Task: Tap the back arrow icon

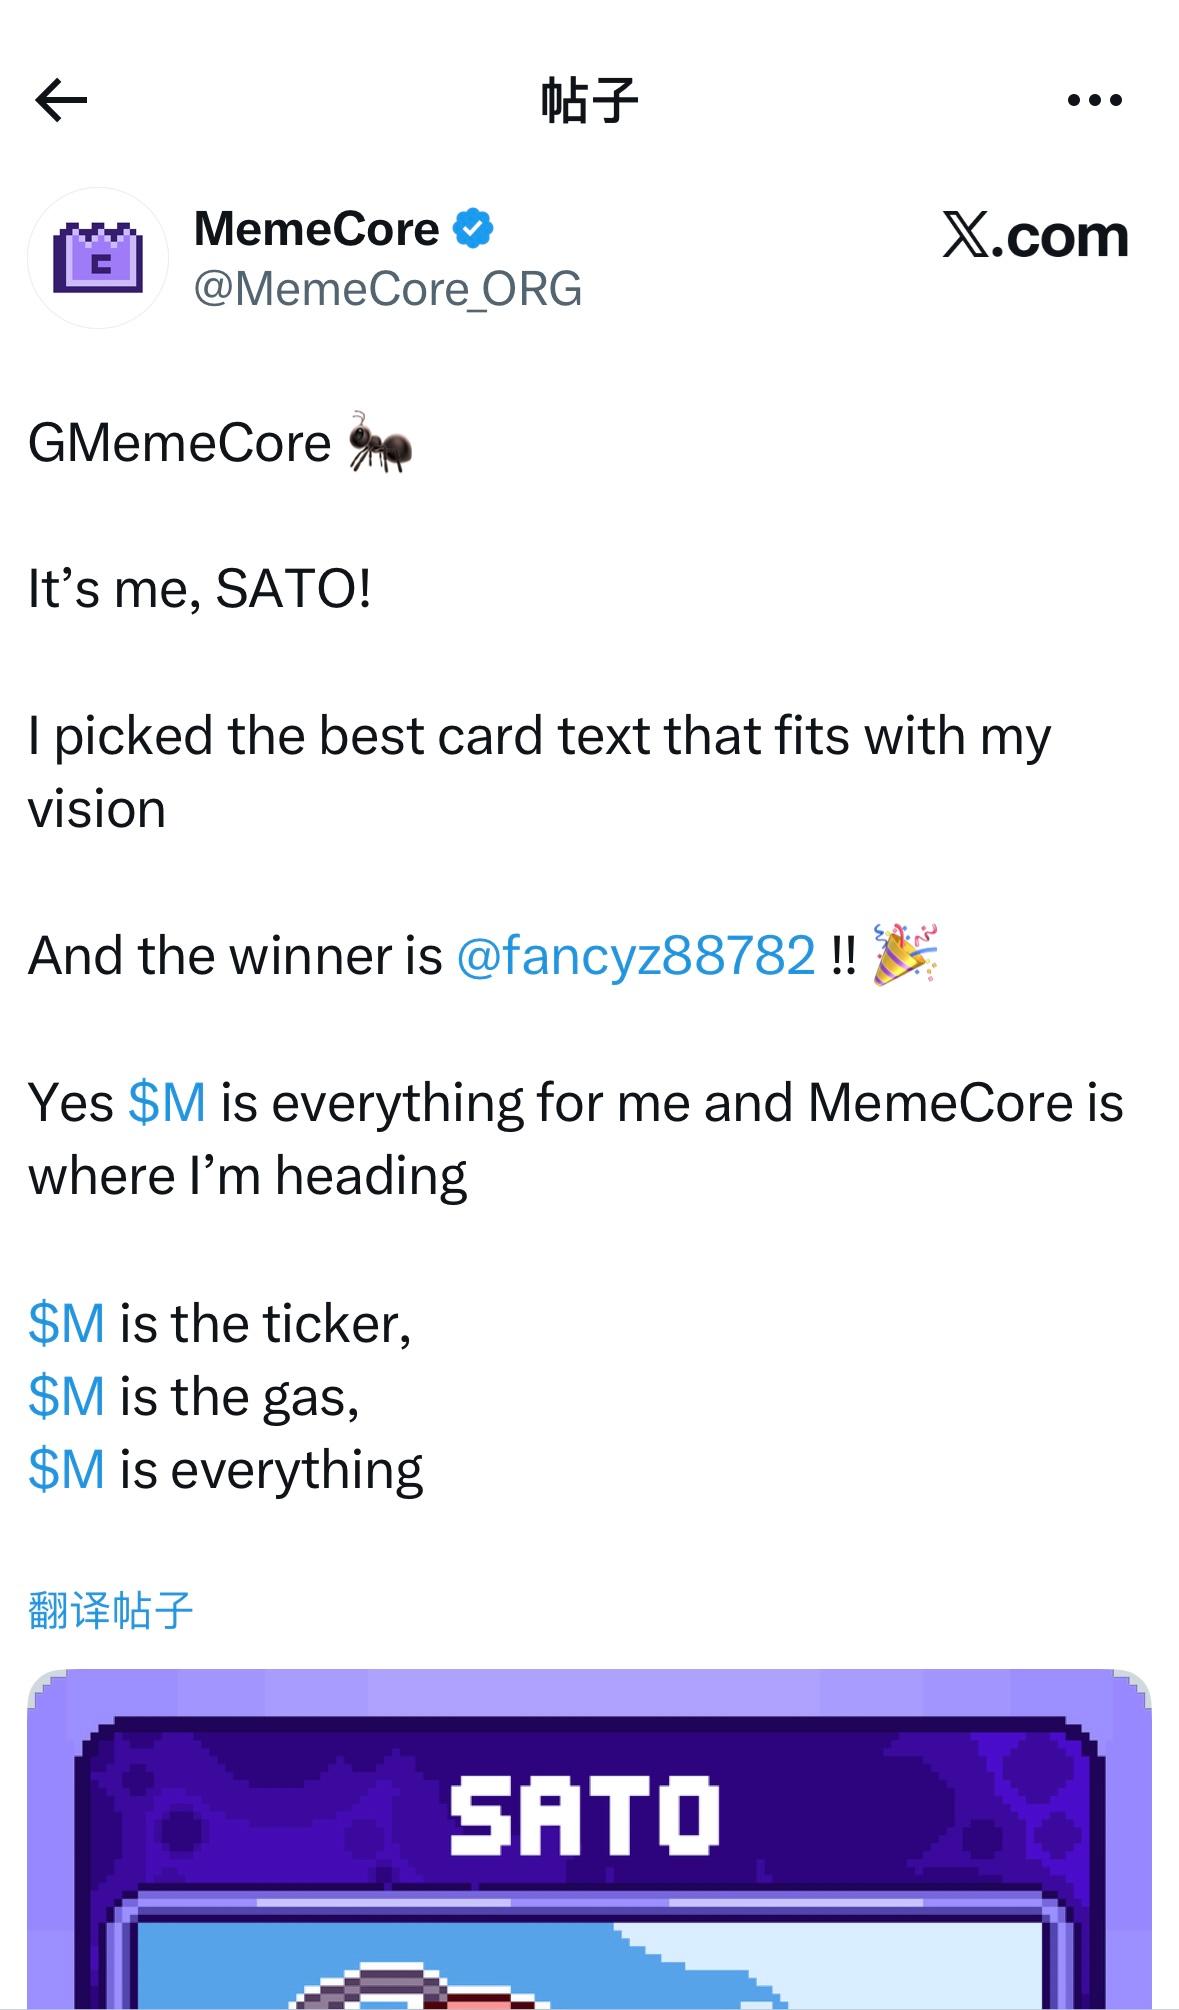Action: point(61,100)
